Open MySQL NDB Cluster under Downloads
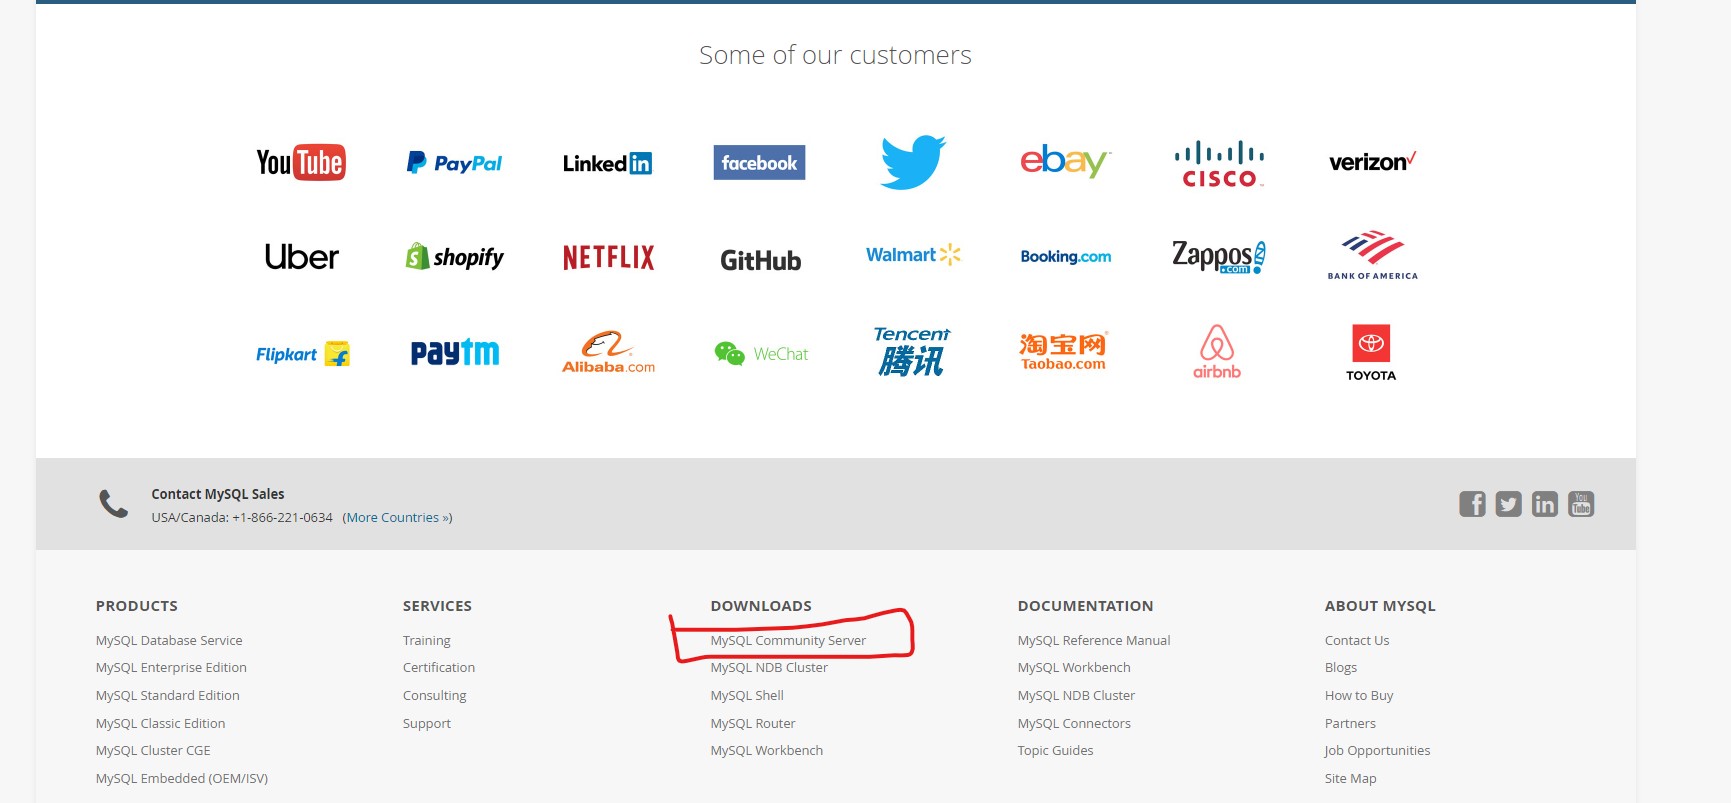This screenshot has height=803, width=1731. click(x=769, y=667)
